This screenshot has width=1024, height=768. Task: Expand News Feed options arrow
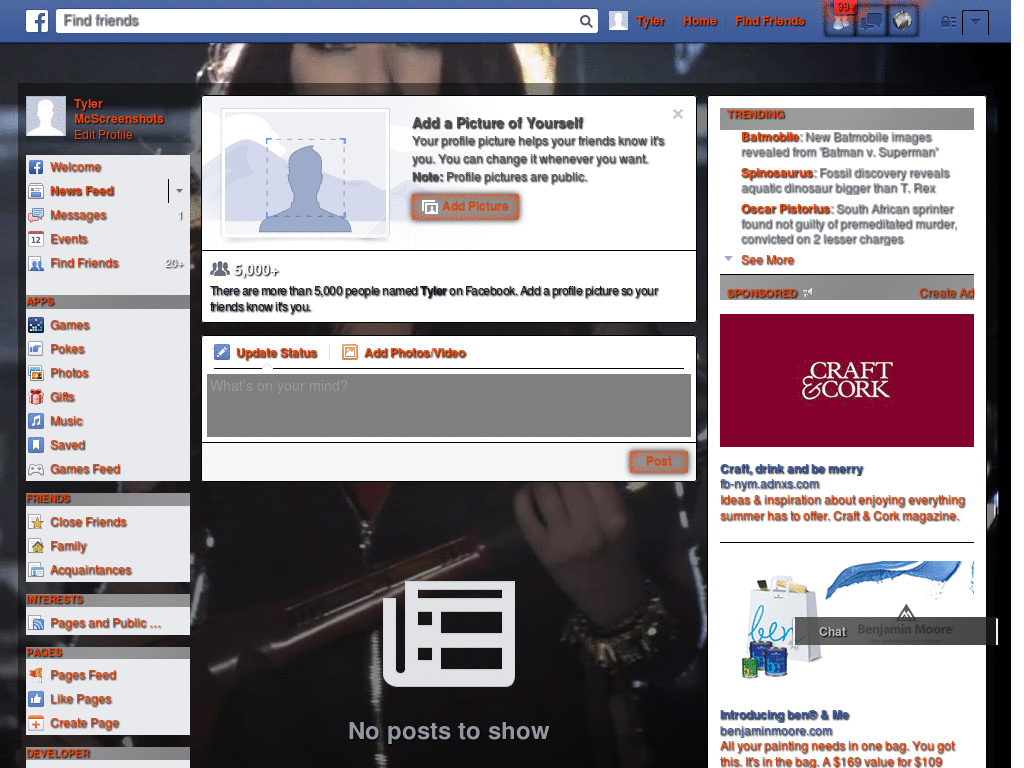click(179, 191)
